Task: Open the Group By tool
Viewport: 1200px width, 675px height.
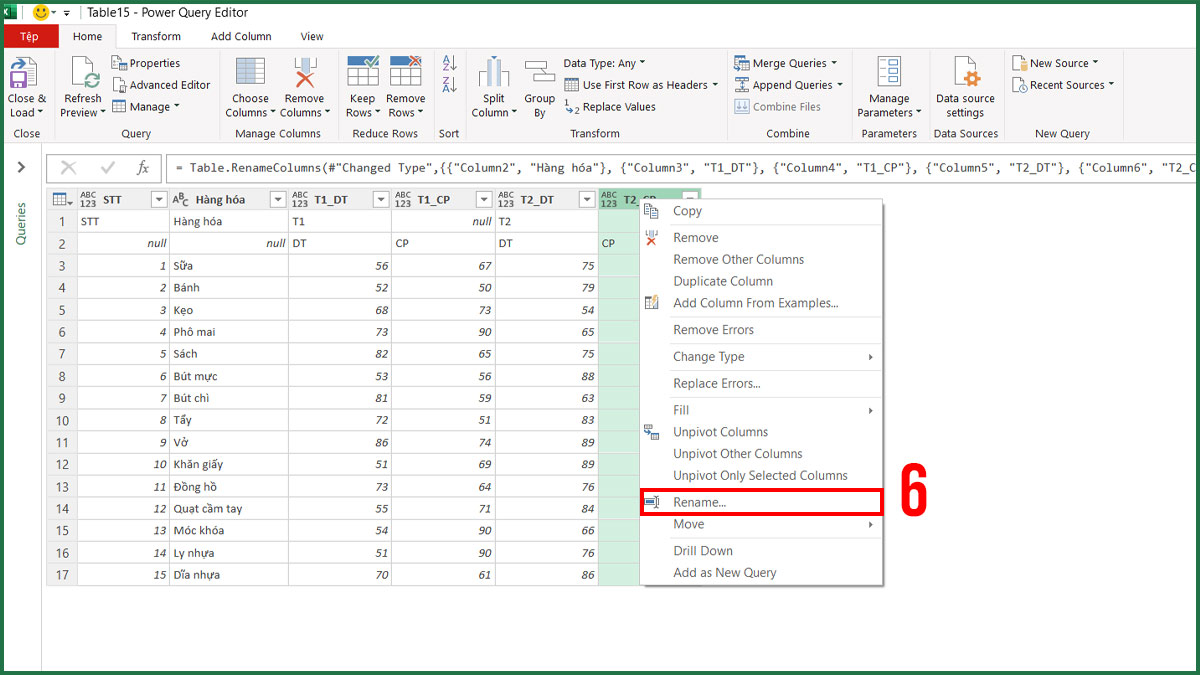Action: (x=539, y=90)
